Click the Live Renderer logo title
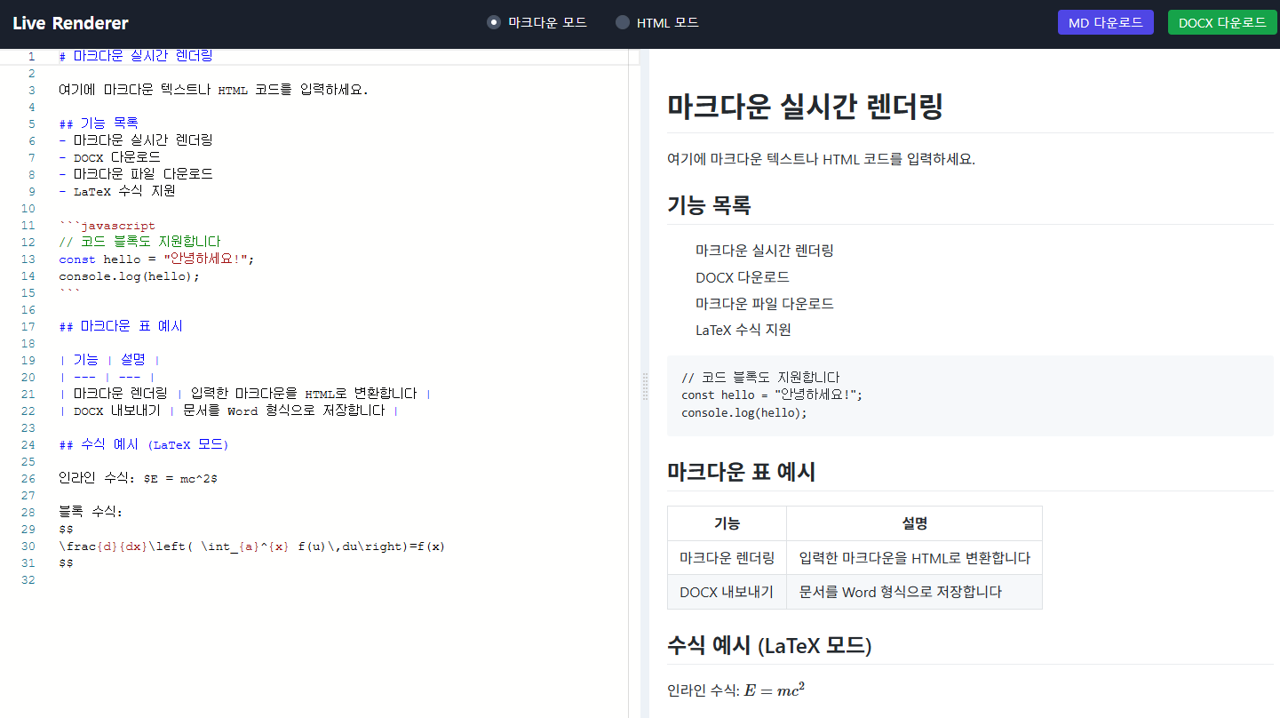The height and width of the screenshot is (718, 1280). (70, 23)
